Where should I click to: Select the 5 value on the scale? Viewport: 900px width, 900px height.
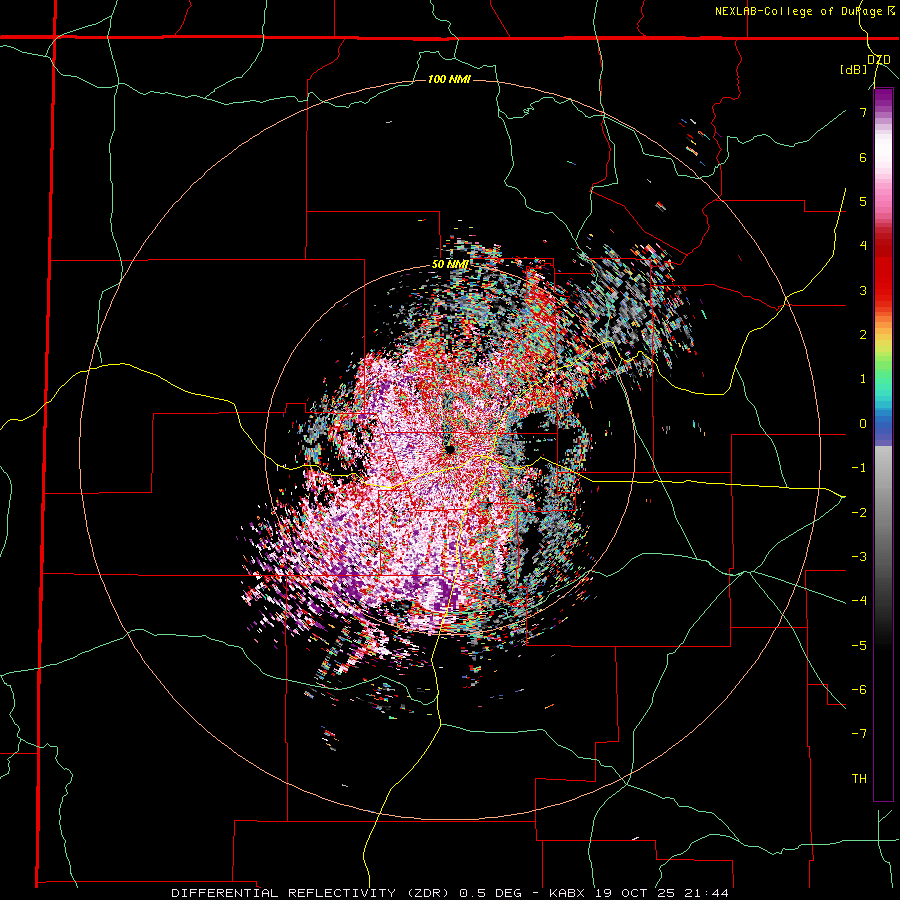(x=863, y=201)
